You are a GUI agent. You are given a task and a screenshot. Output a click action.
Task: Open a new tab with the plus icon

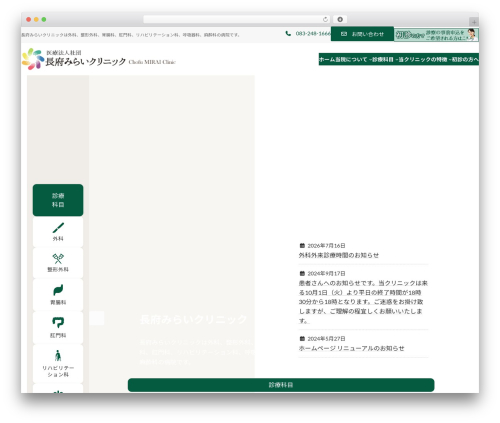tap(474, 22)
